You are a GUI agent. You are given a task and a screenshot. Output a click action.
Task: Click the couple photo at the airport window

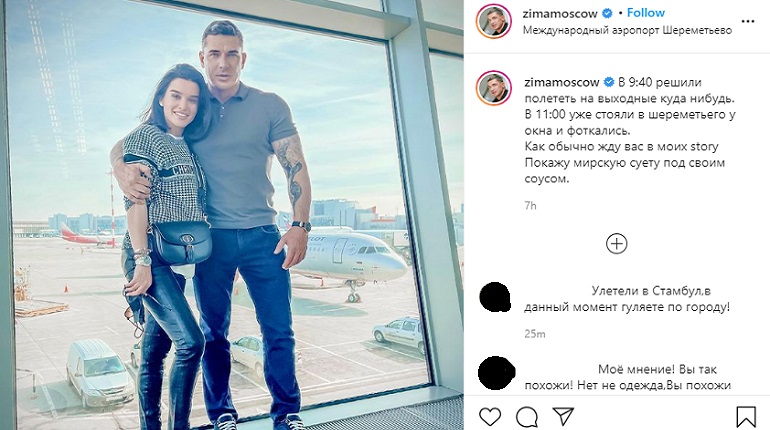[232, 215]
